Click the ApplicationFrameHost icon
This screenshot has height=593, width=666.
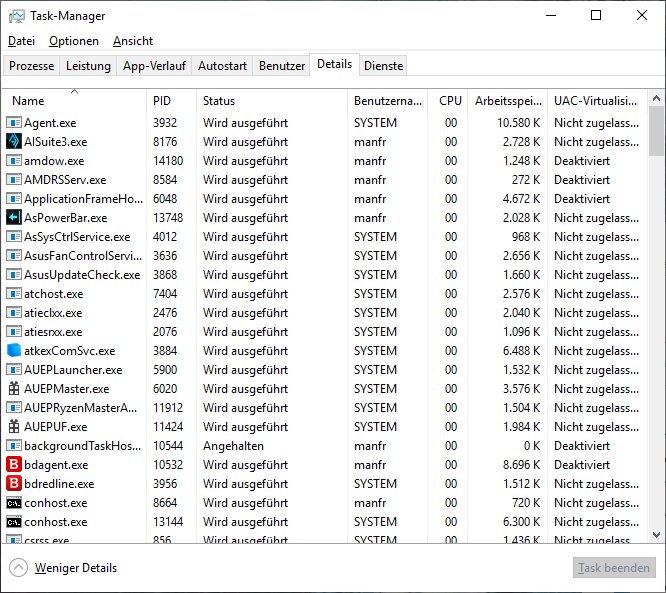pos(14,199)
